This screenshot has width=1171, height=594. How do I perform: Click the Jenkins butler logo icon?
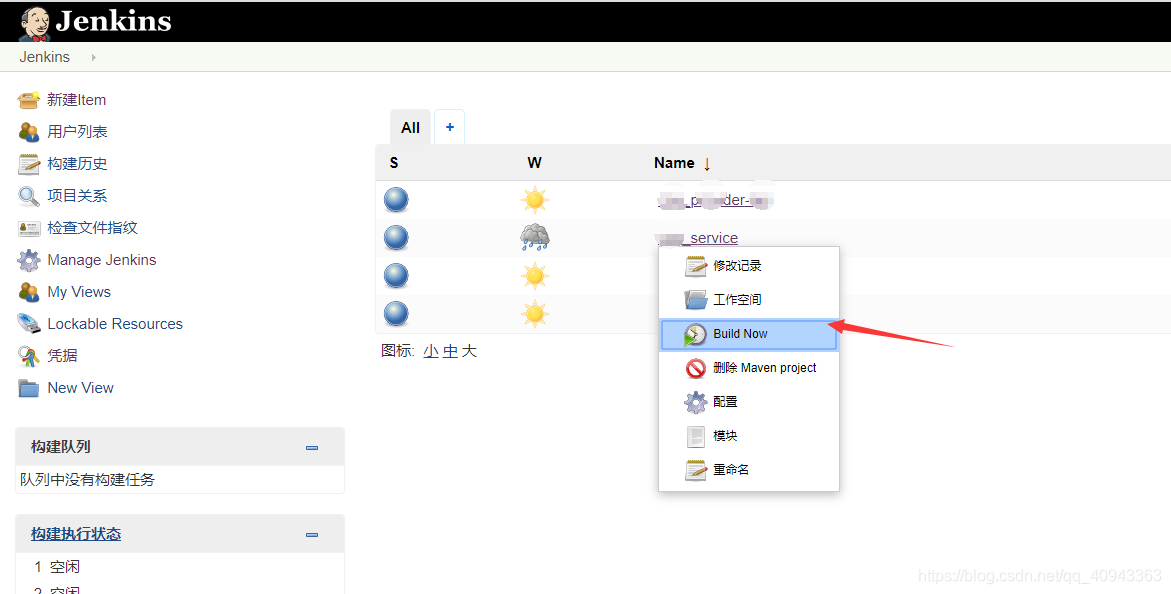click(34, 23)
